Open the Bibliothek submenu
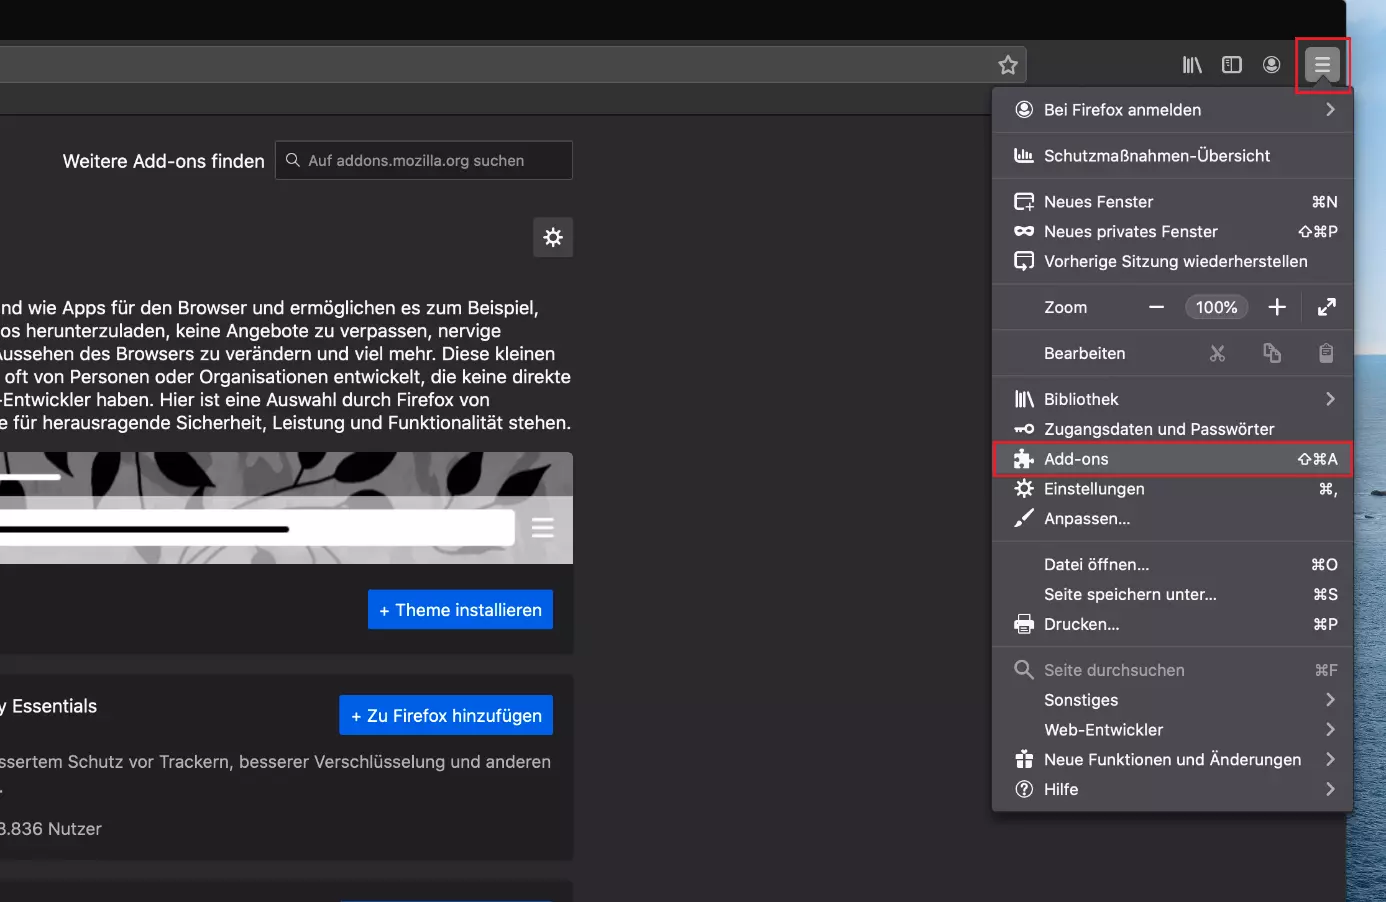 [x=1172, y=399]
